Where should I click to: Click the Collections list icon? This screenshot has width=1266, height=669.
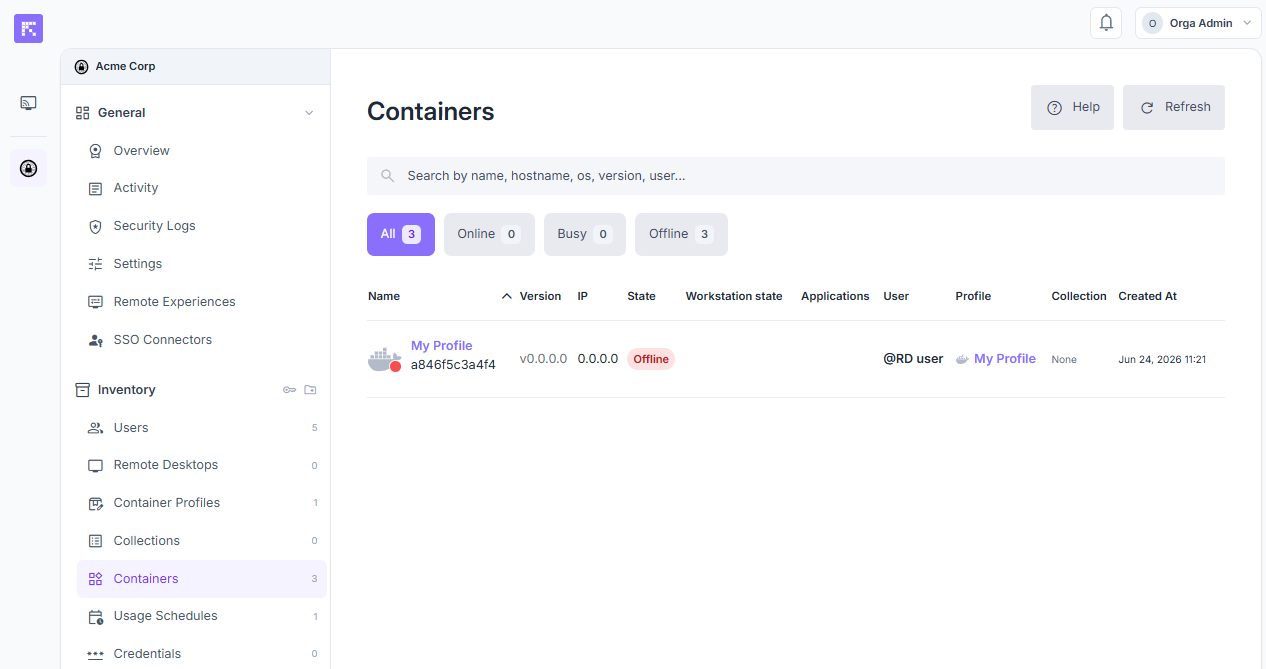coord(96,541)
